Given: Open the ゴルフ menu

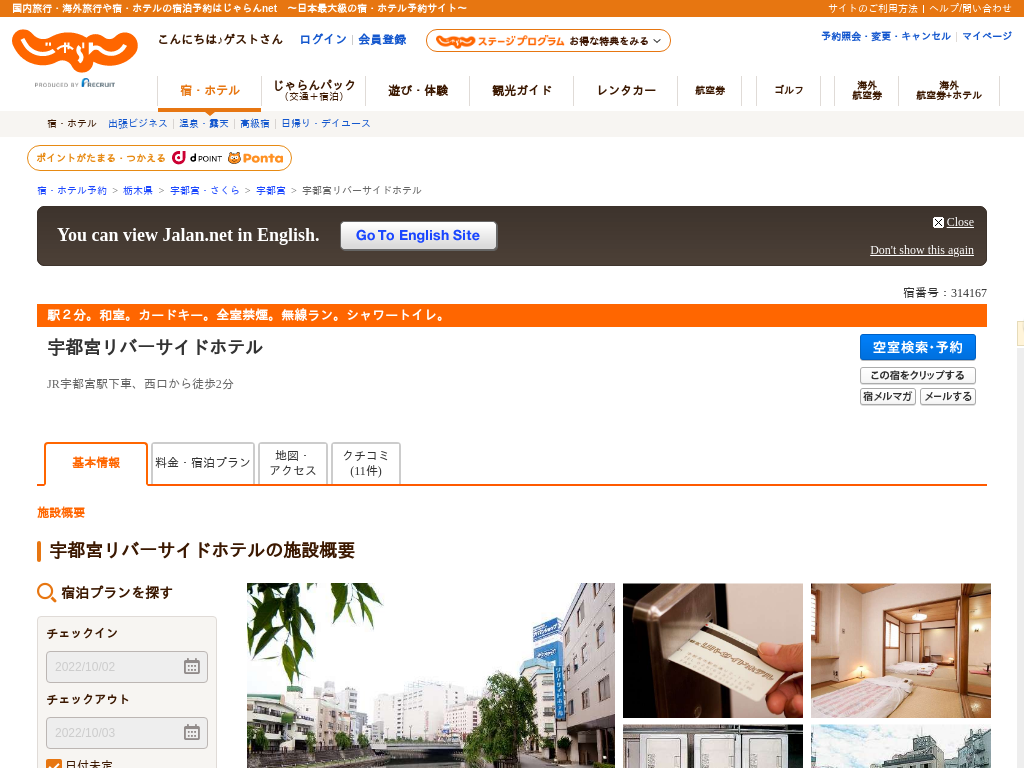Looking at the screenshot, I should pos(788,91).
